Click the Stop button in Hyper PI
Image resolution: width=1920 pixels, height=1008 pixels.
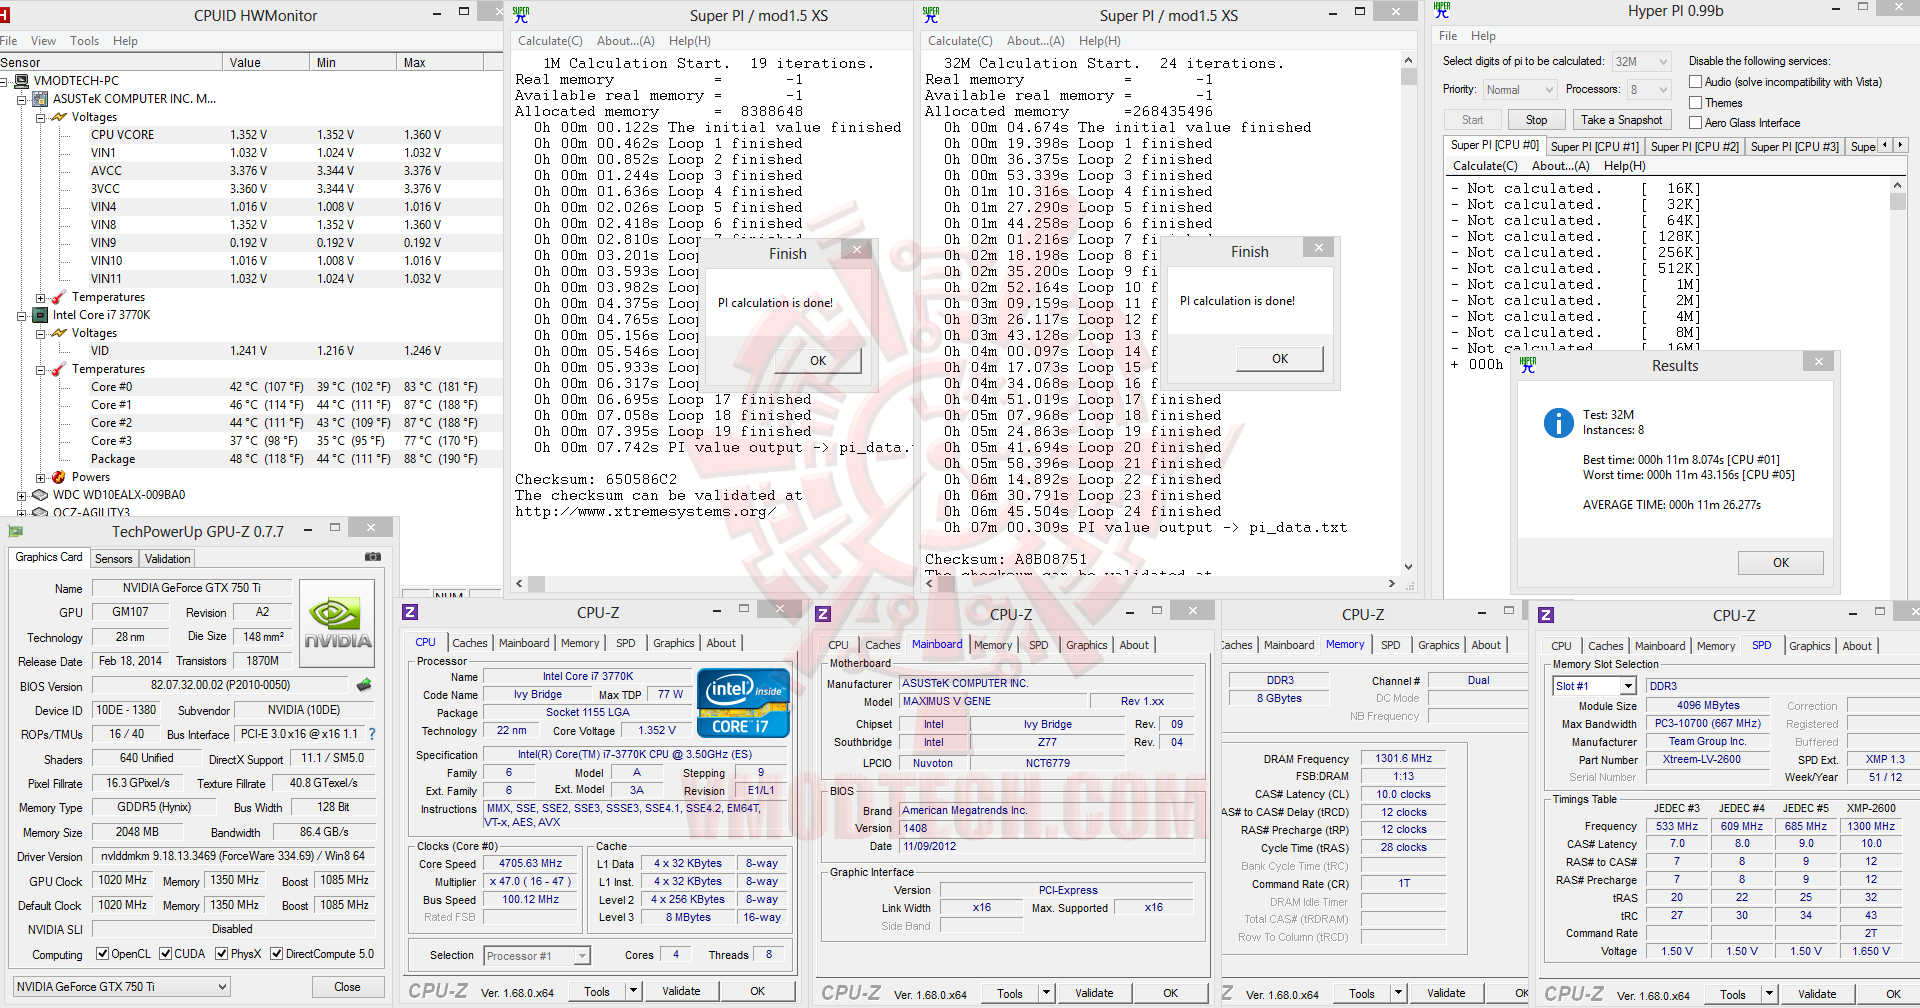coord(1536,120)
